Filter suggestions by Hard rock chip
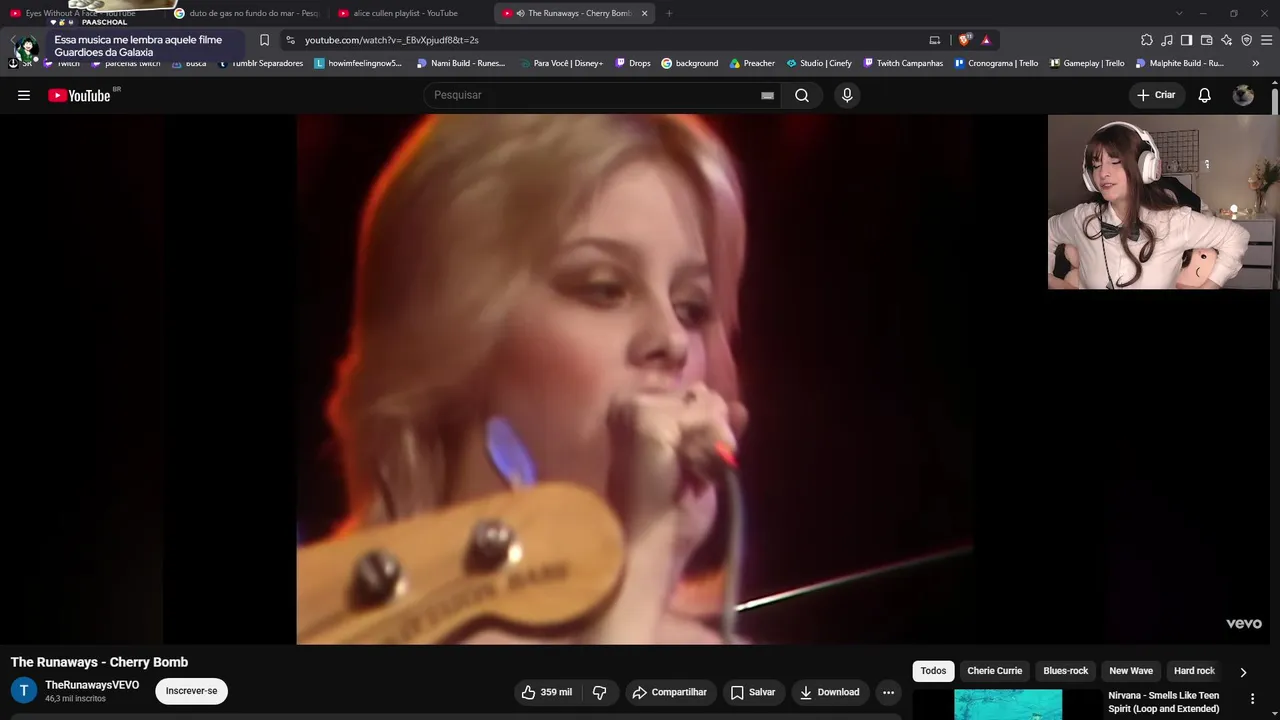Screen dimensions: 1280x720 1194,671
